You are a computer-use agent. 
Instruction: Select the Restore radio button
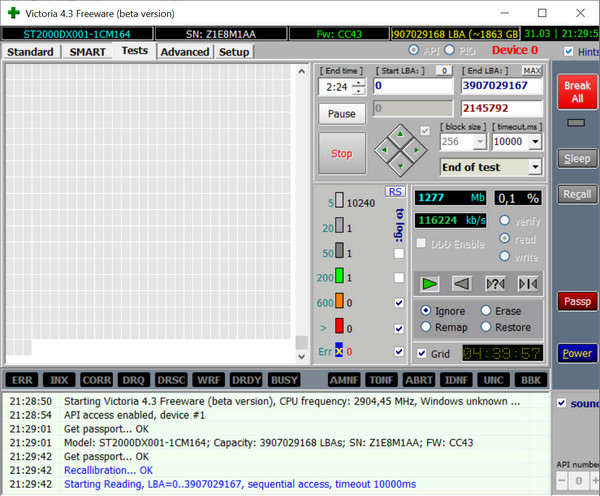486,327
